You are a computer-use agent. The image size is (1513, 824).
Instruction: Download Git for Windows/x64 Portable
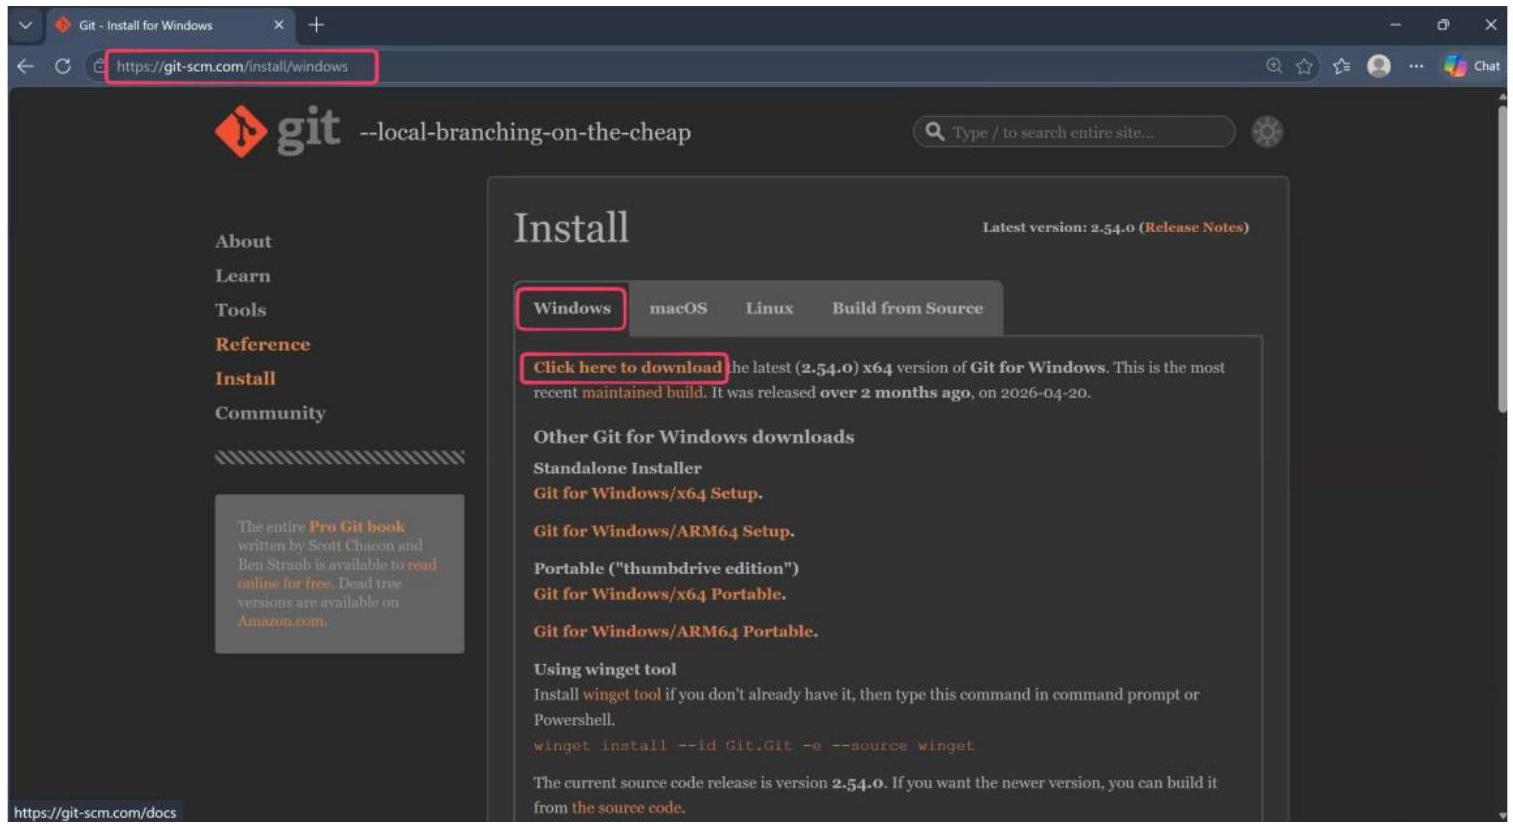(657, 594)
